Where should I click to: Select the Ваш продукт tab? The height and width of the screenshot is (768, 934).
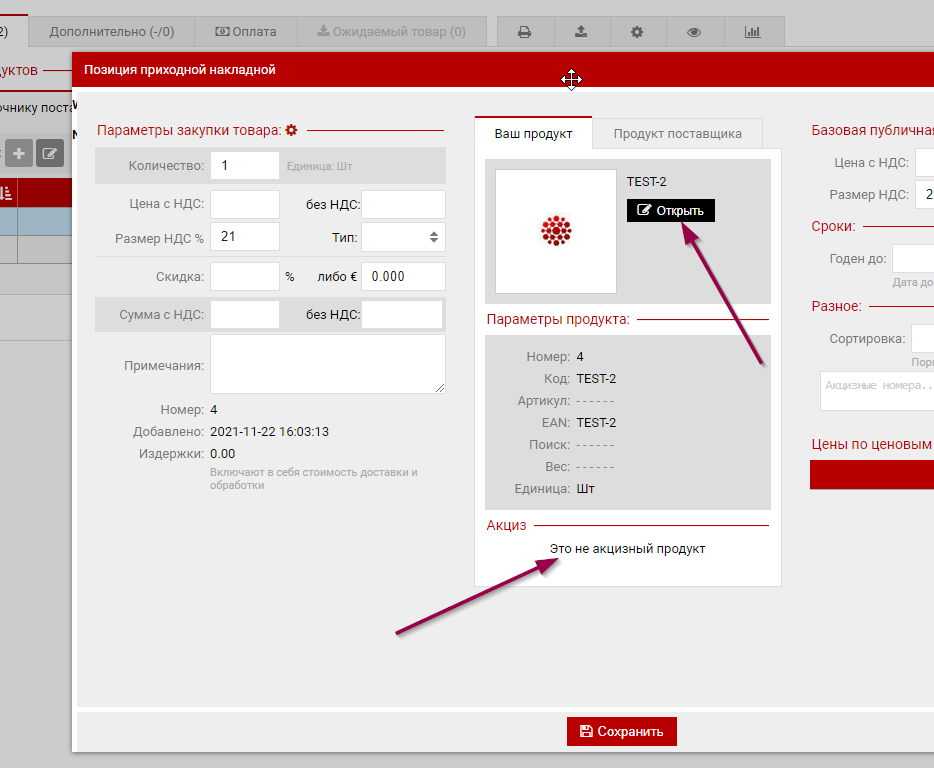(x=534, y=133)
